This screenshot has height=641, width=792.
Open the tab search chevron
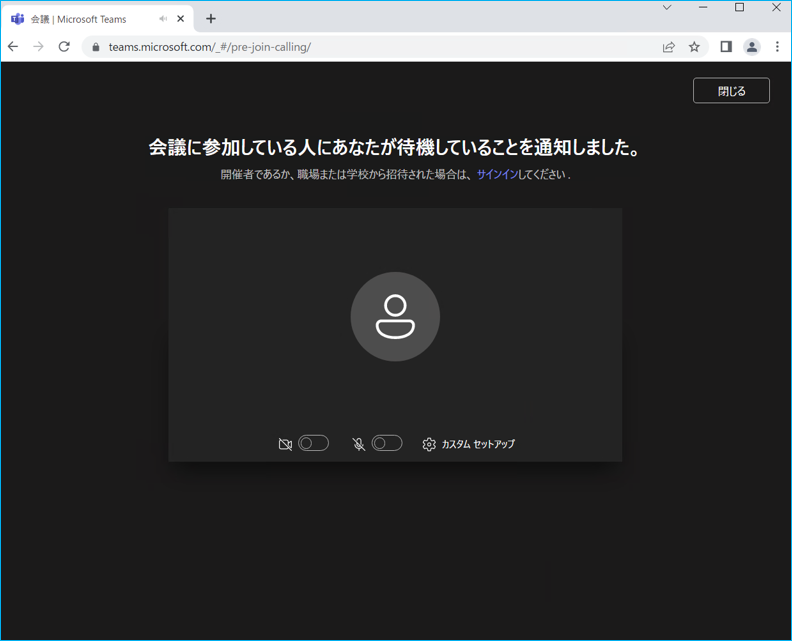pyautogui.click(x=667, y=7)
